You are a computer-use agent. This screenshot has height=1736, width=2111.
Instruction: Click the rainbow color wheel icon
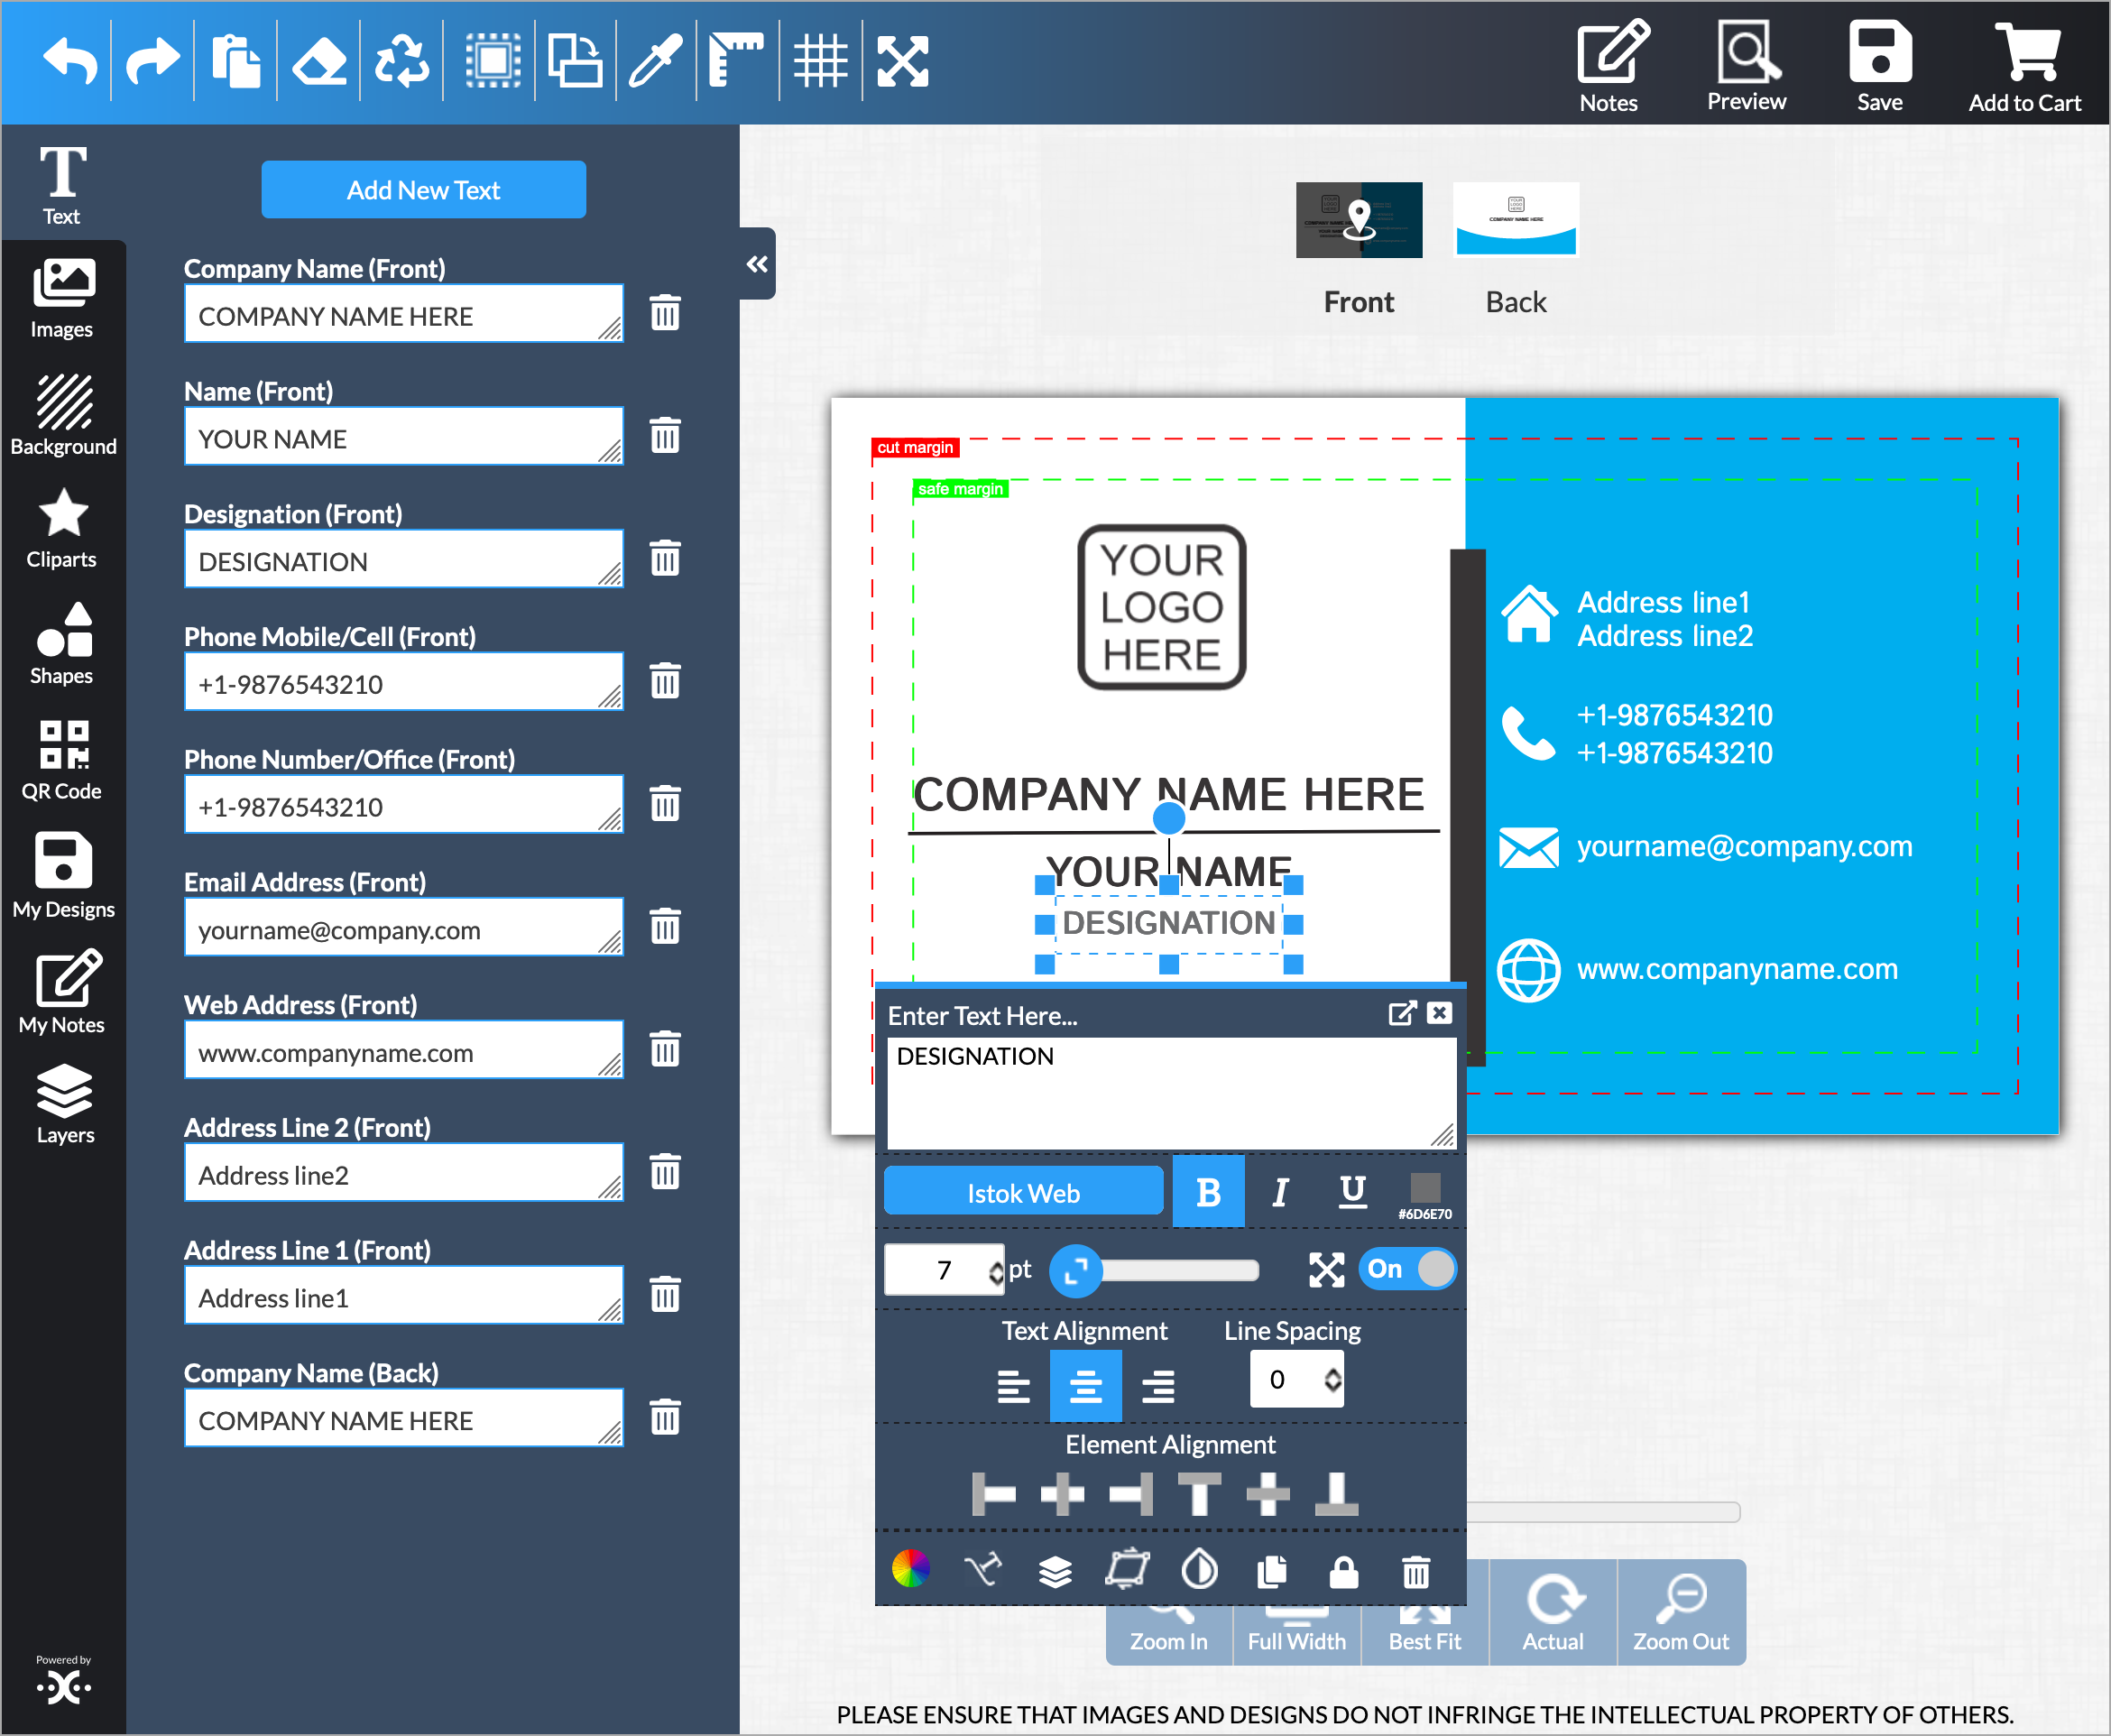[910, 1569]
